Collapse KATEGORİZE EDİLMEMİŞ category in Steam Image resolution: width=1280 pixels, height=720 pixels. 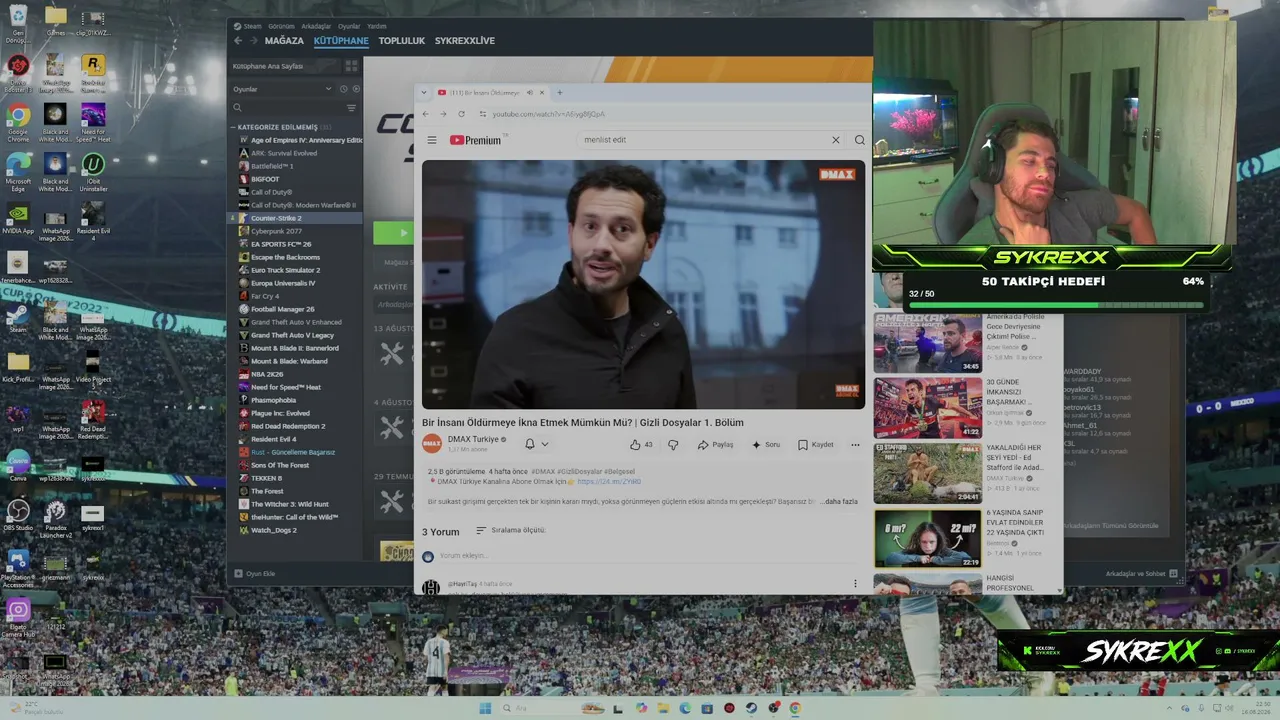tap(233, 127)
